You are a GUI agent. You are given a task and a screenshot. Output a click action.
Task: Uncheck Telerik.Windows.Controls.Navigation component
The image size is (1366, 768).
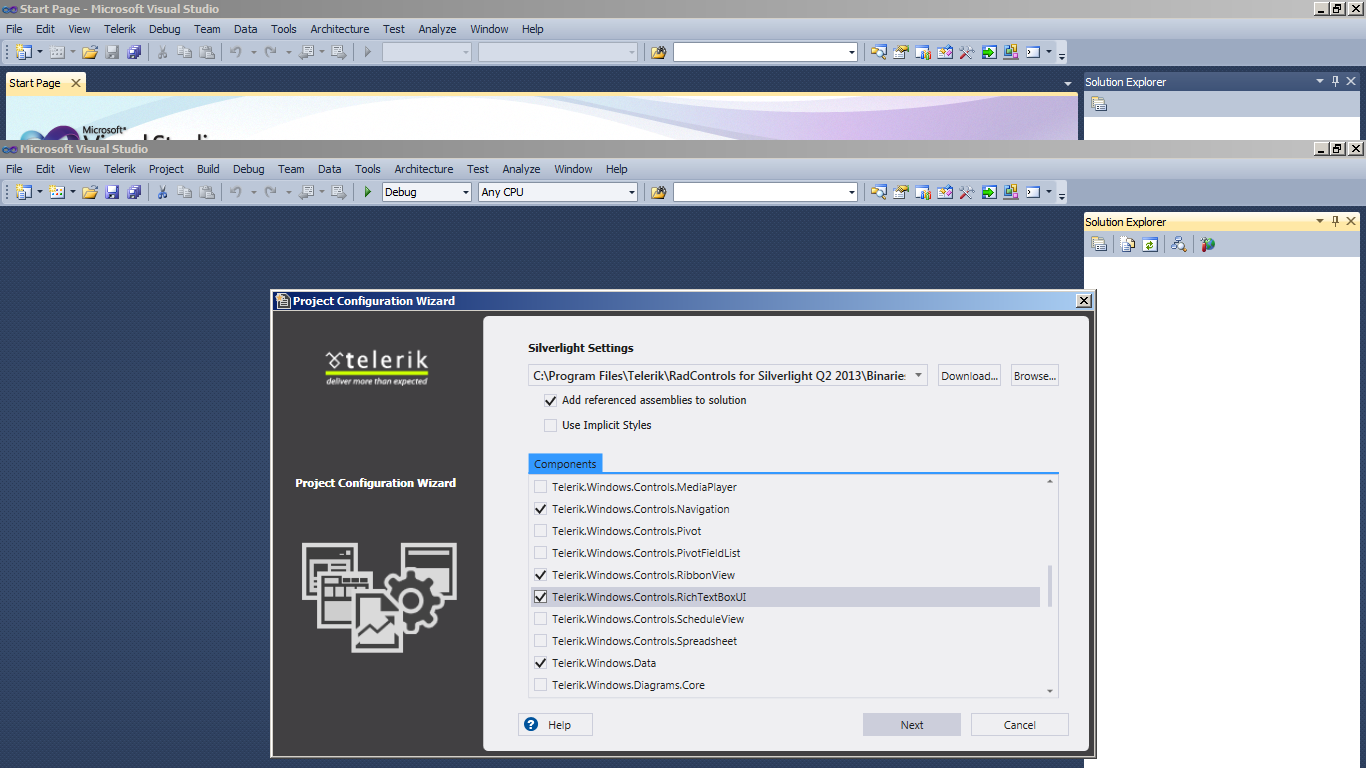[541, 509]
